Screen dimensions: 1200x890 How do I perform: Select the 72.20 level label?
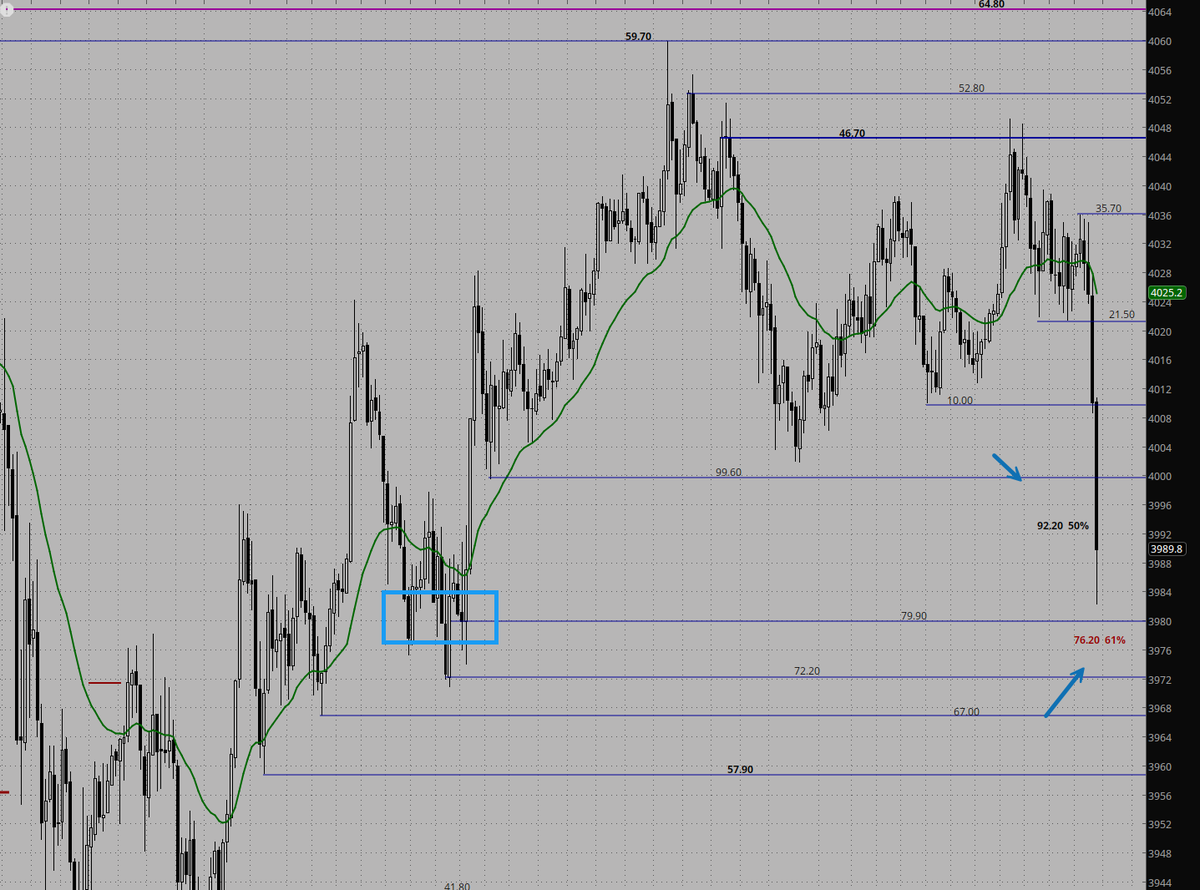807,671
